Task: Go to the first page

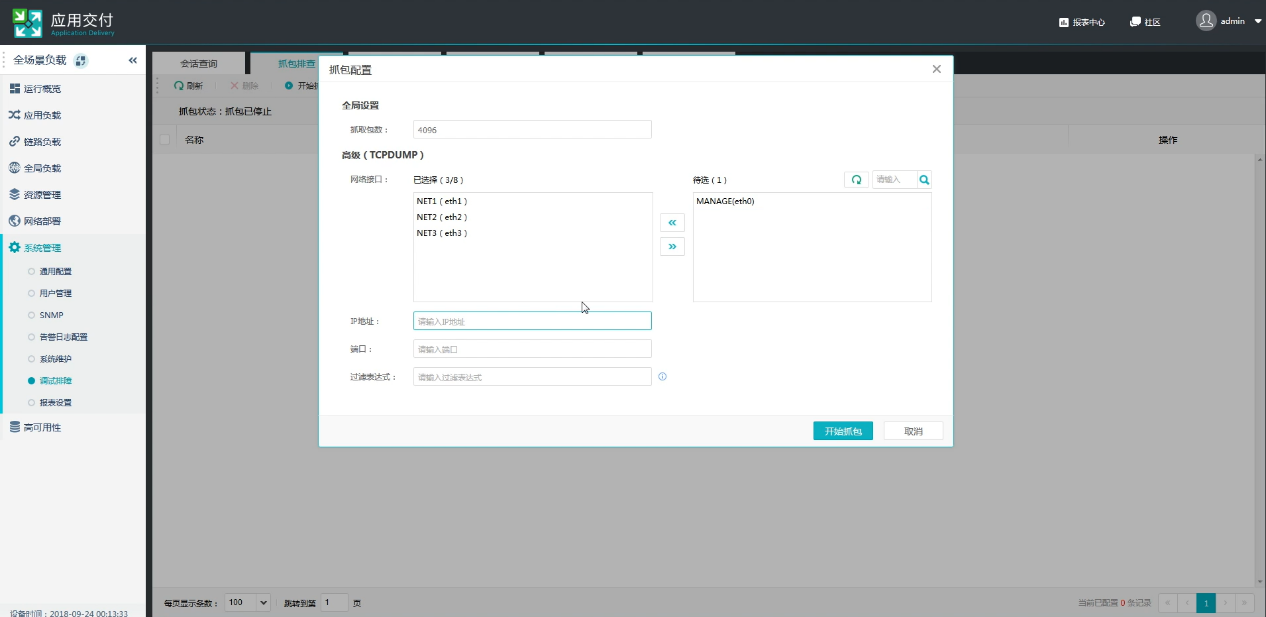Action: (x=1167, y=603)
